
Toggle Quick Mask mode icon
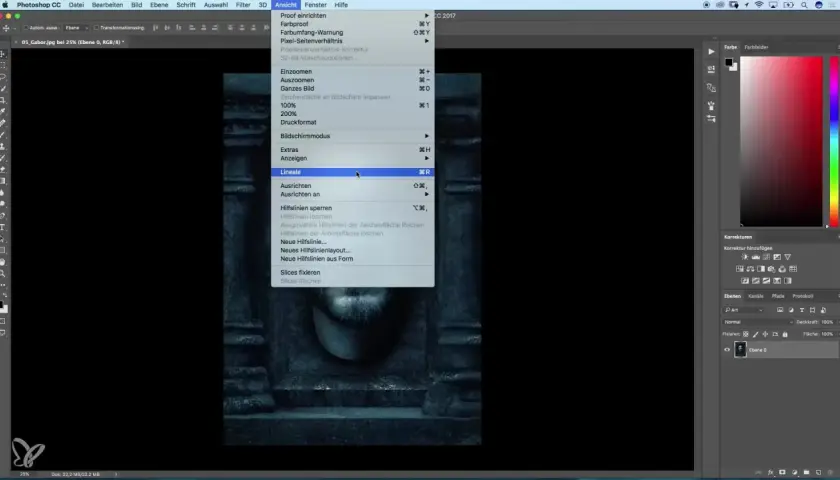tap(3, 321)
